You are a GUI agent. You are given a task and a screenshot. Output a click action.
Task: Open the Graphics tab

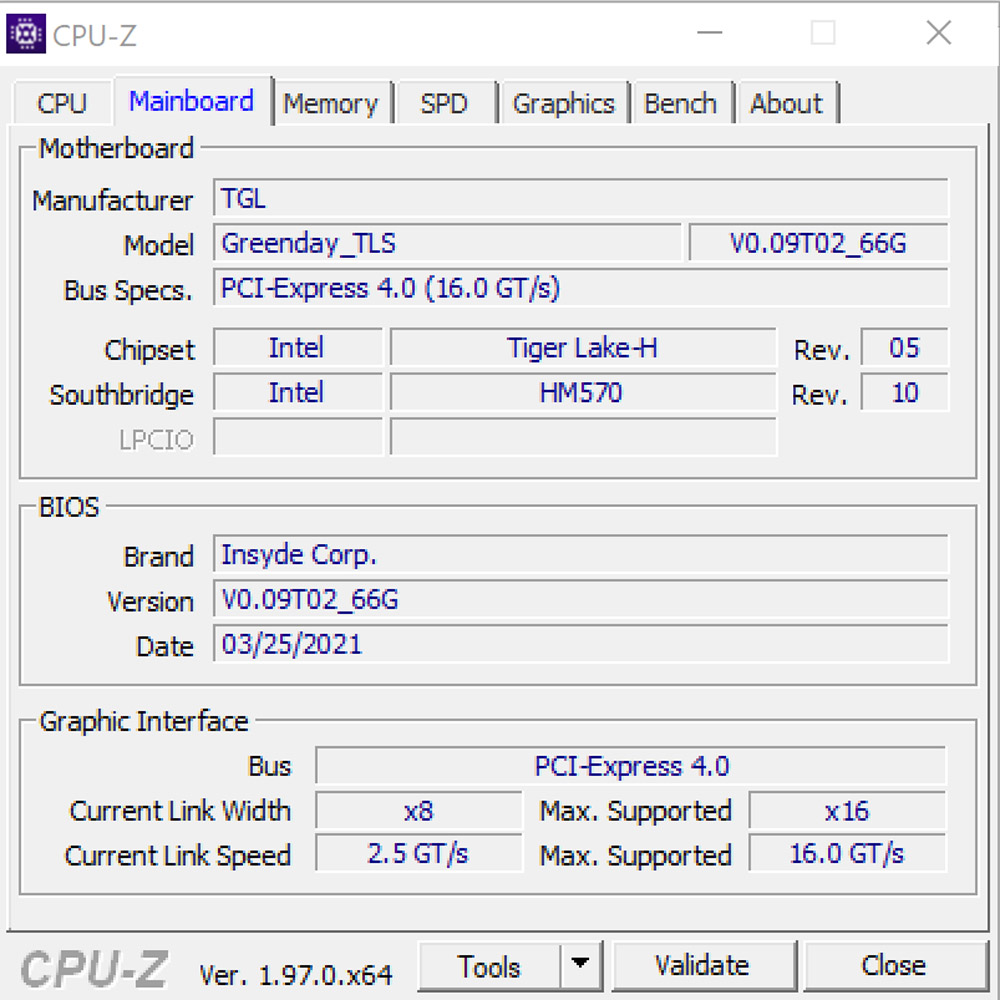pos(564,103)
